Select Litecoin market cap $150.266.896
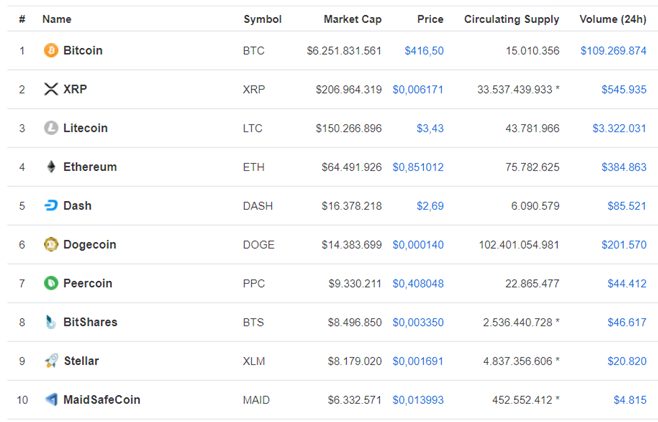Screen dimensions: 658x422 pyautogui.click(x=348, y=128)
